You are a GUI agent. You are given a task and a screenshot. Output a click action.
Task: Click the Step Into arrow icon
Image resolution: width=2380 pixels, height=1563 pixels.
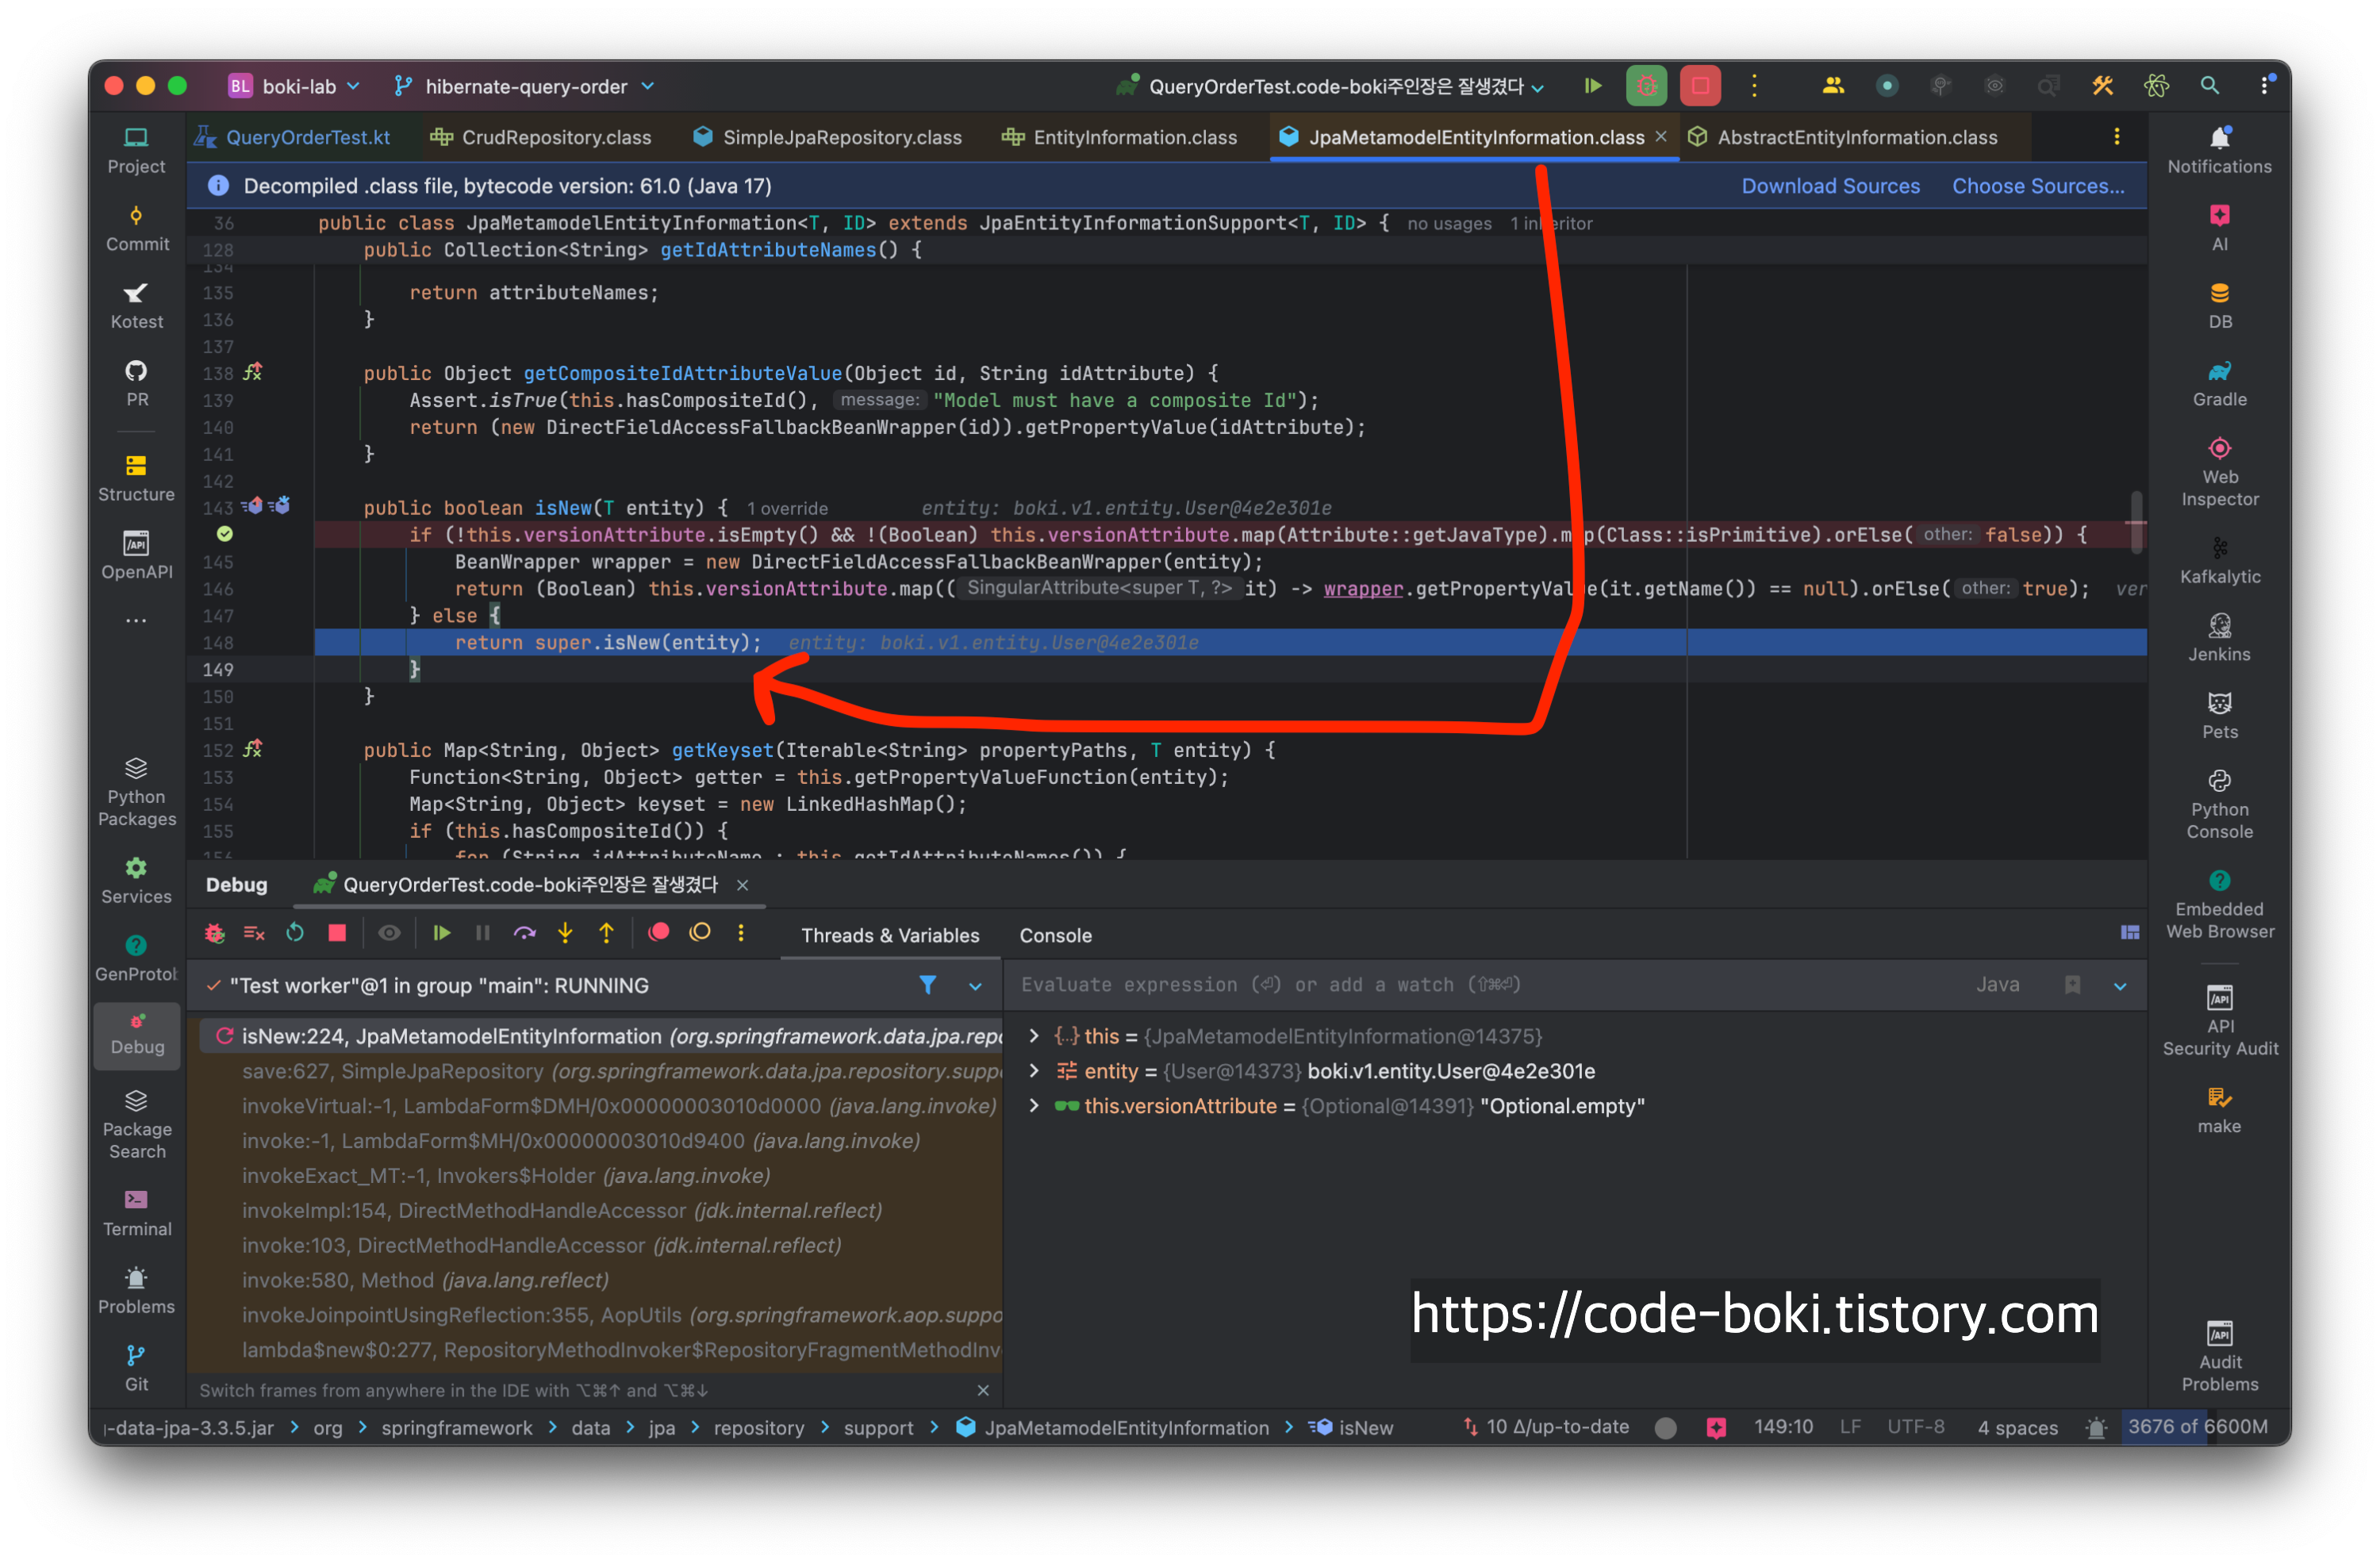pos(565,933)
